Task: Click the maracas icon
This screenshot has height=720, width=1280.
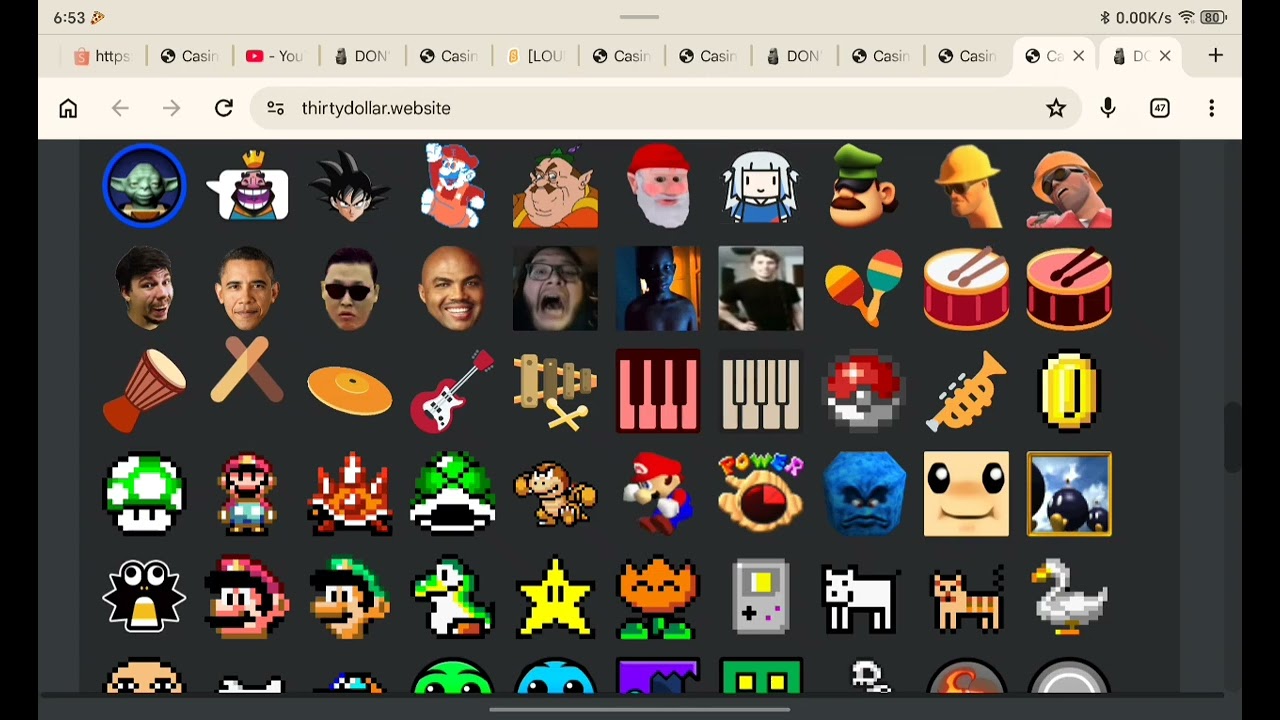Action: coord(864,289)
